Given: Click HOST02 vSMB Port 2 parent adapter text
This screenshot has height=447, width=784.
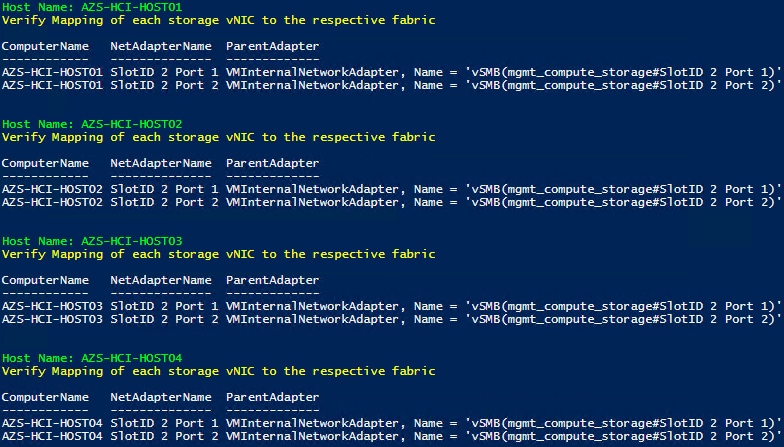Looking at the screenshot, I should (x=504, y=202).
